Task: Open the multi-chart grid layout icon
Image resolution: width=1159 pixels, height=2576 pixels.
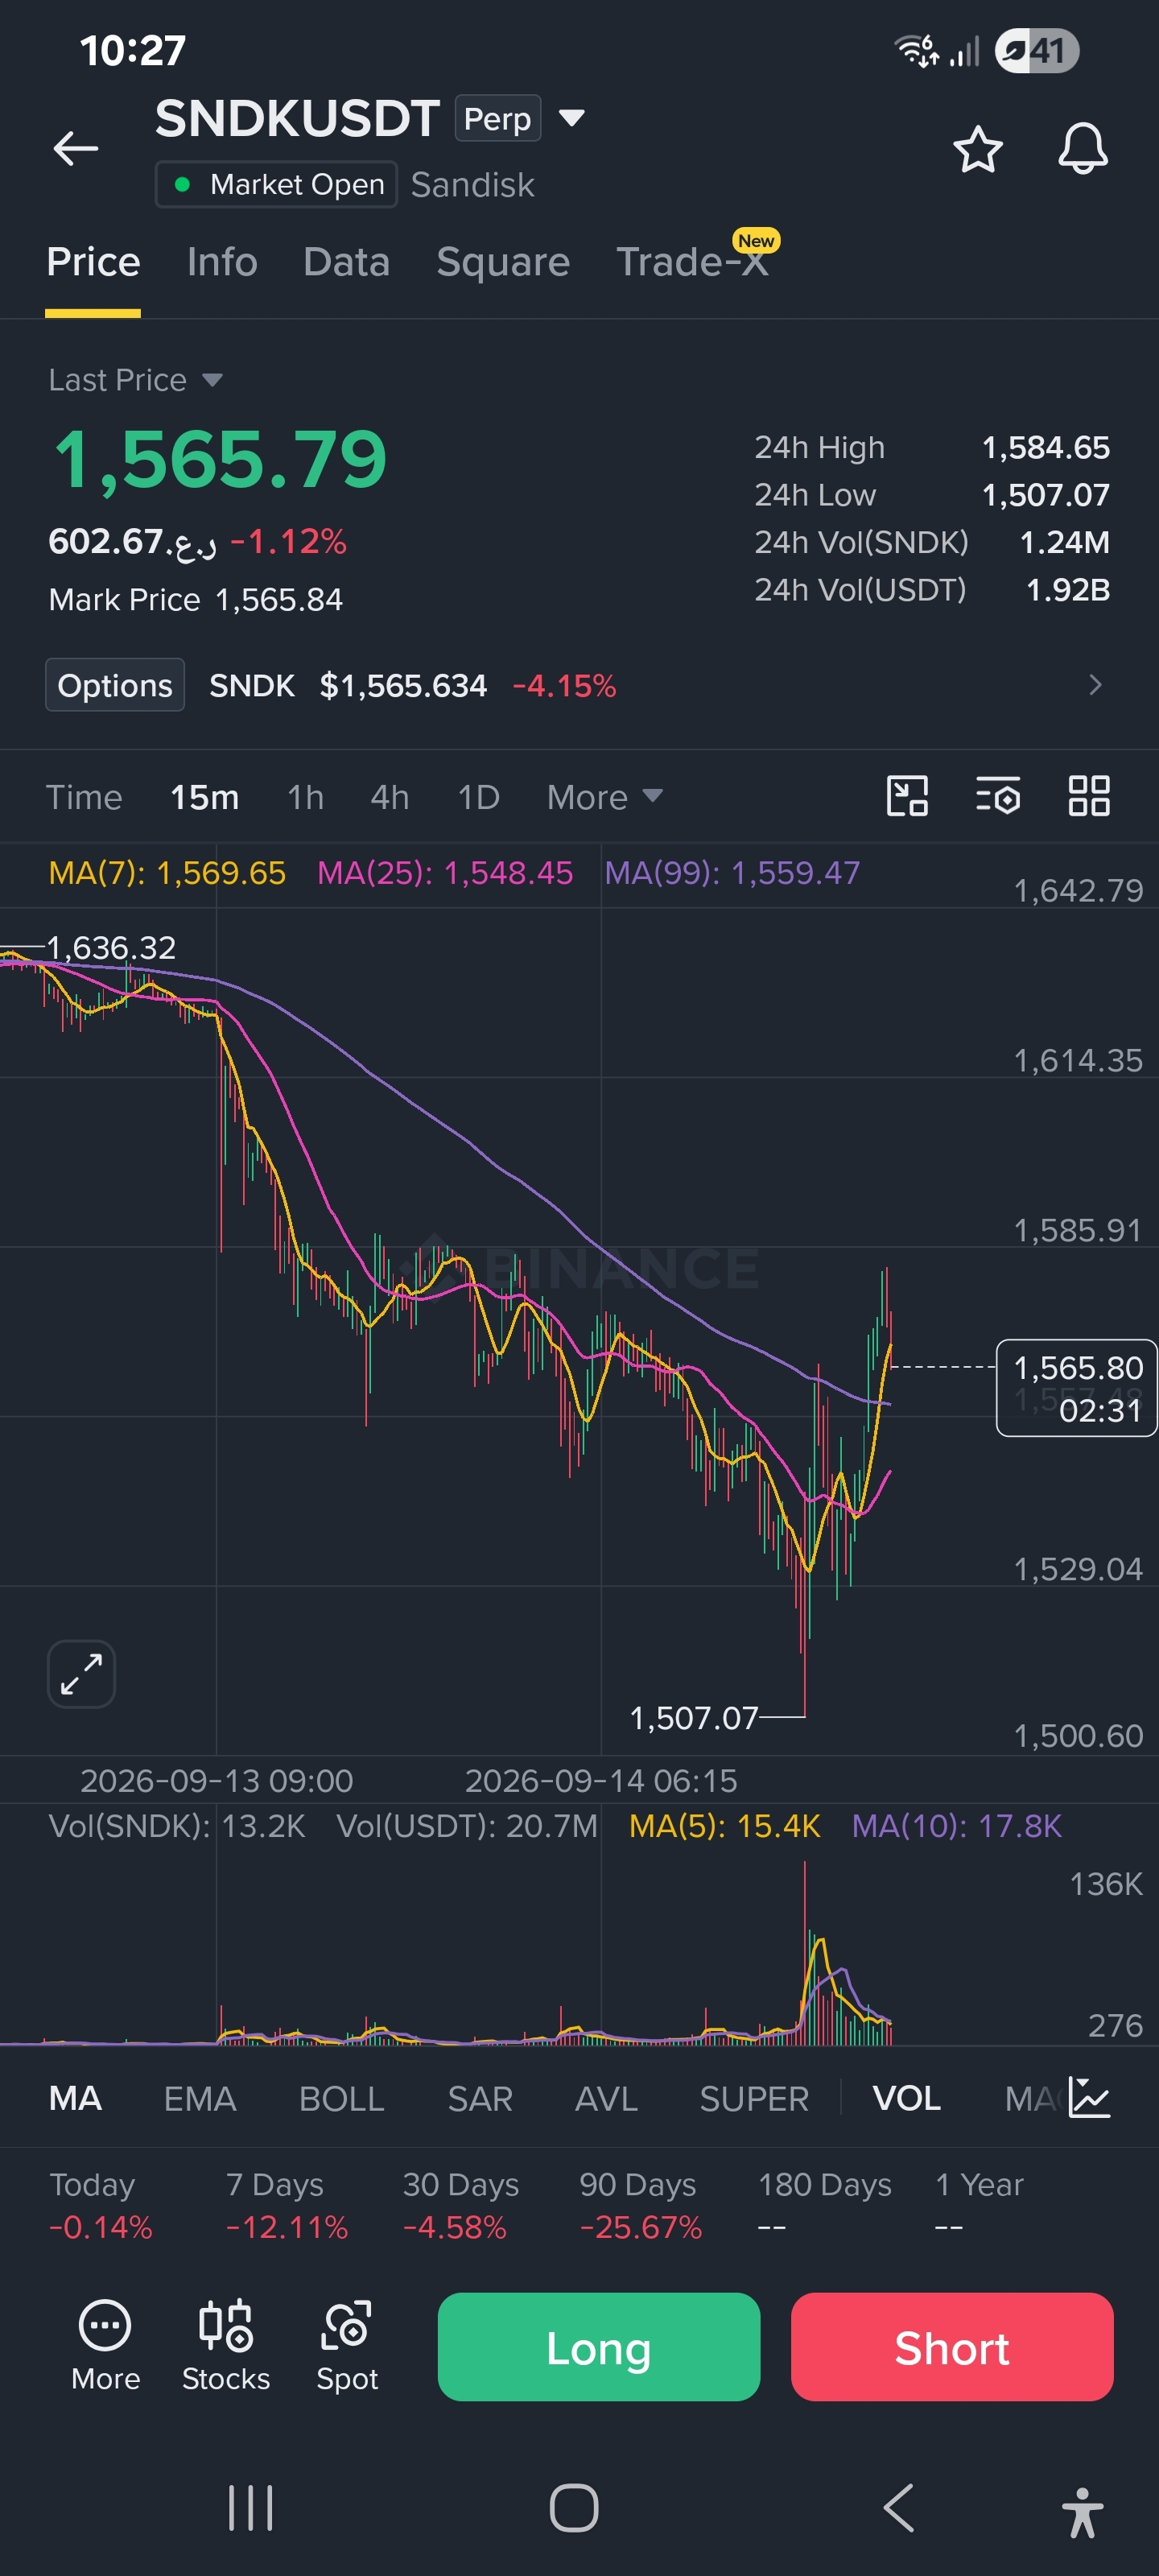Action: point(1089,797)
